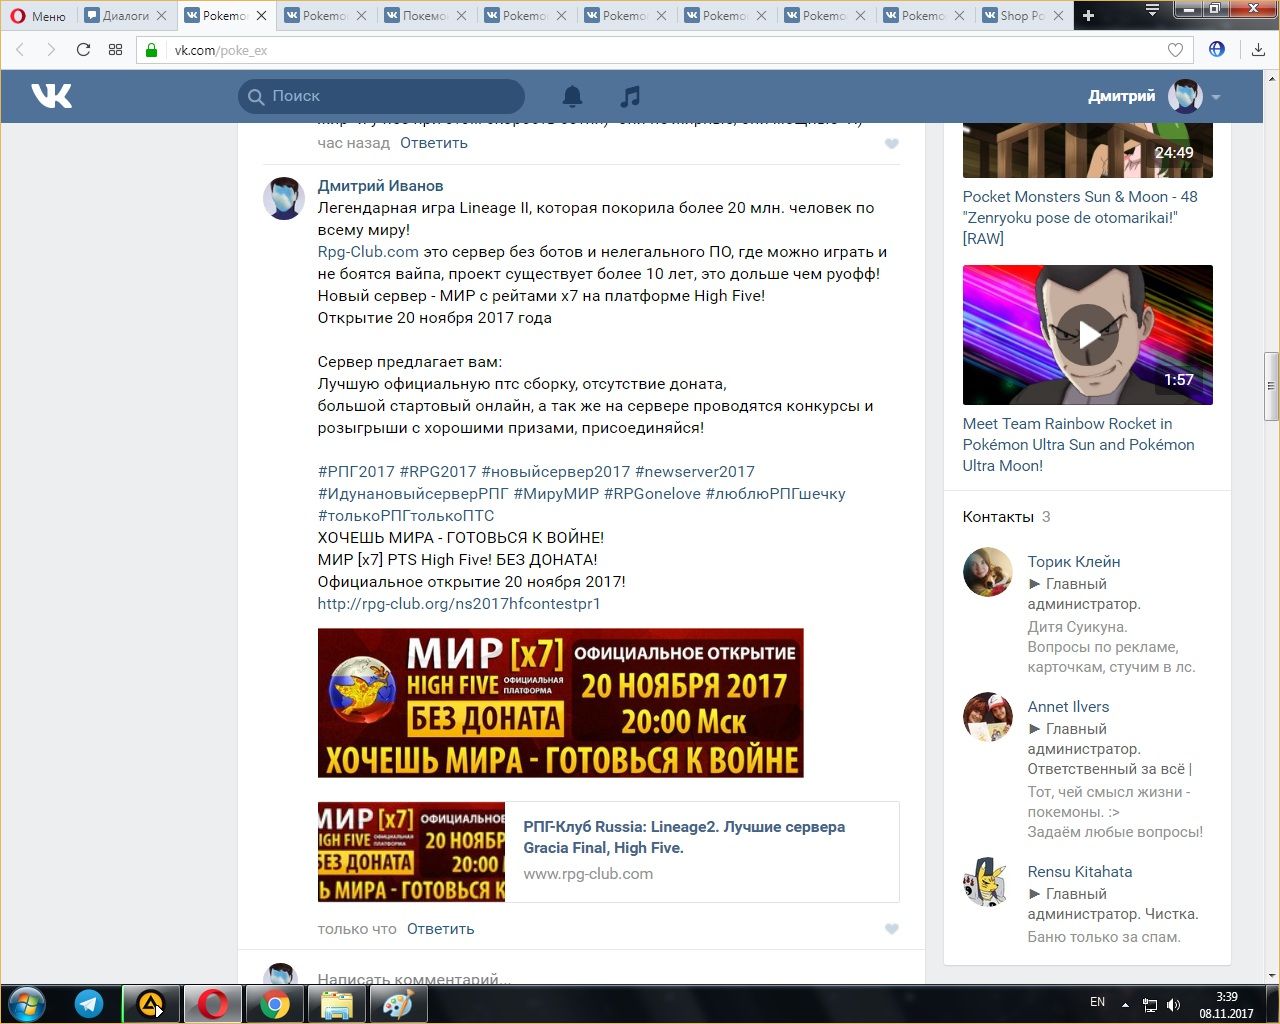Viewport: 1280px width, 1024px height.
Task: Follow the Rpg-Club.com link in comment
Action: pyautogui.click(x=368, y=252)
